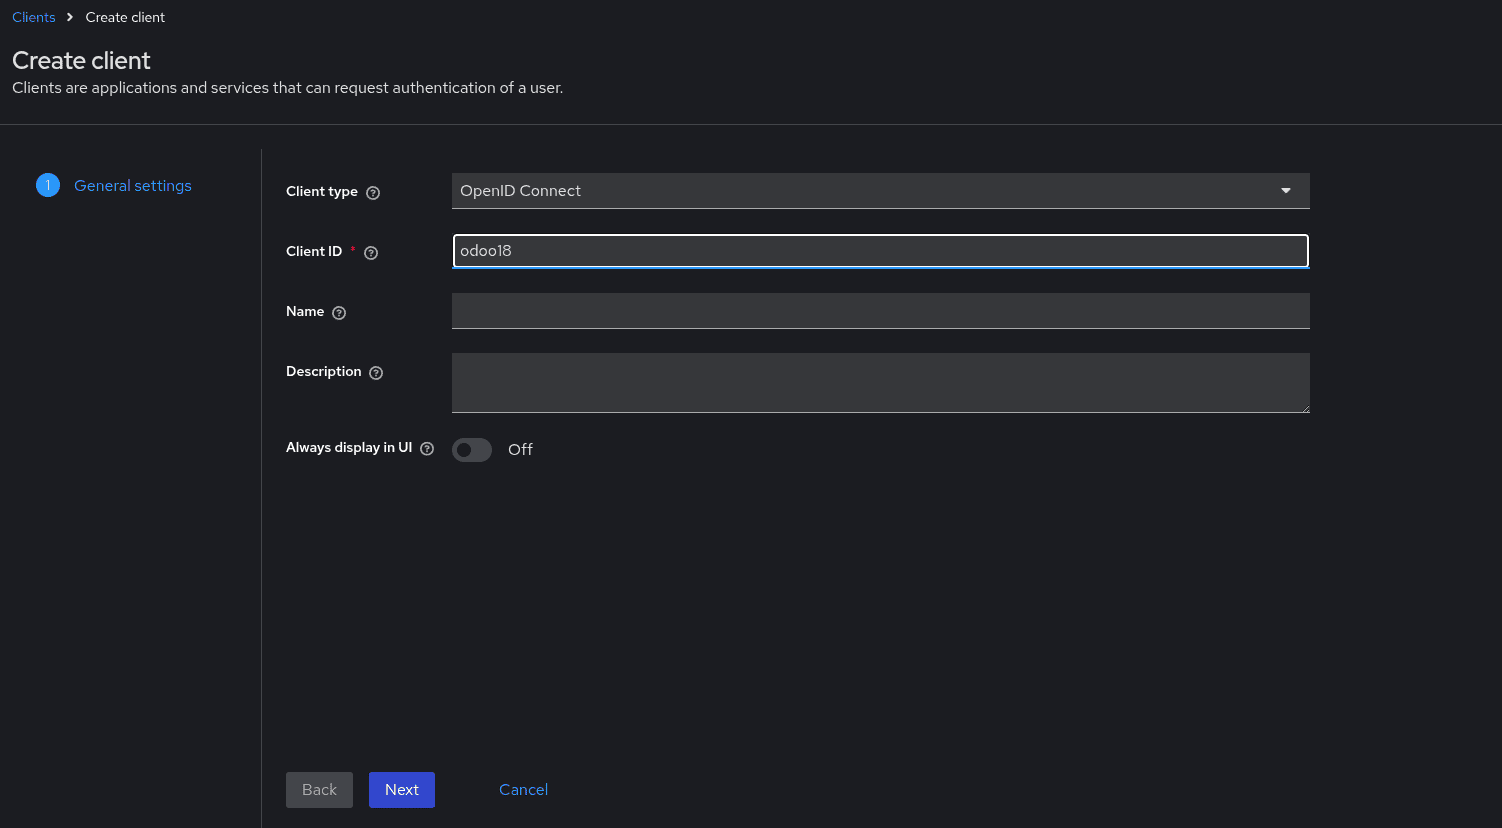Click the Create client breadcrumb item
Image resolution: width=1502 pixels, height=828 pixels.
(x=124, y=16)
